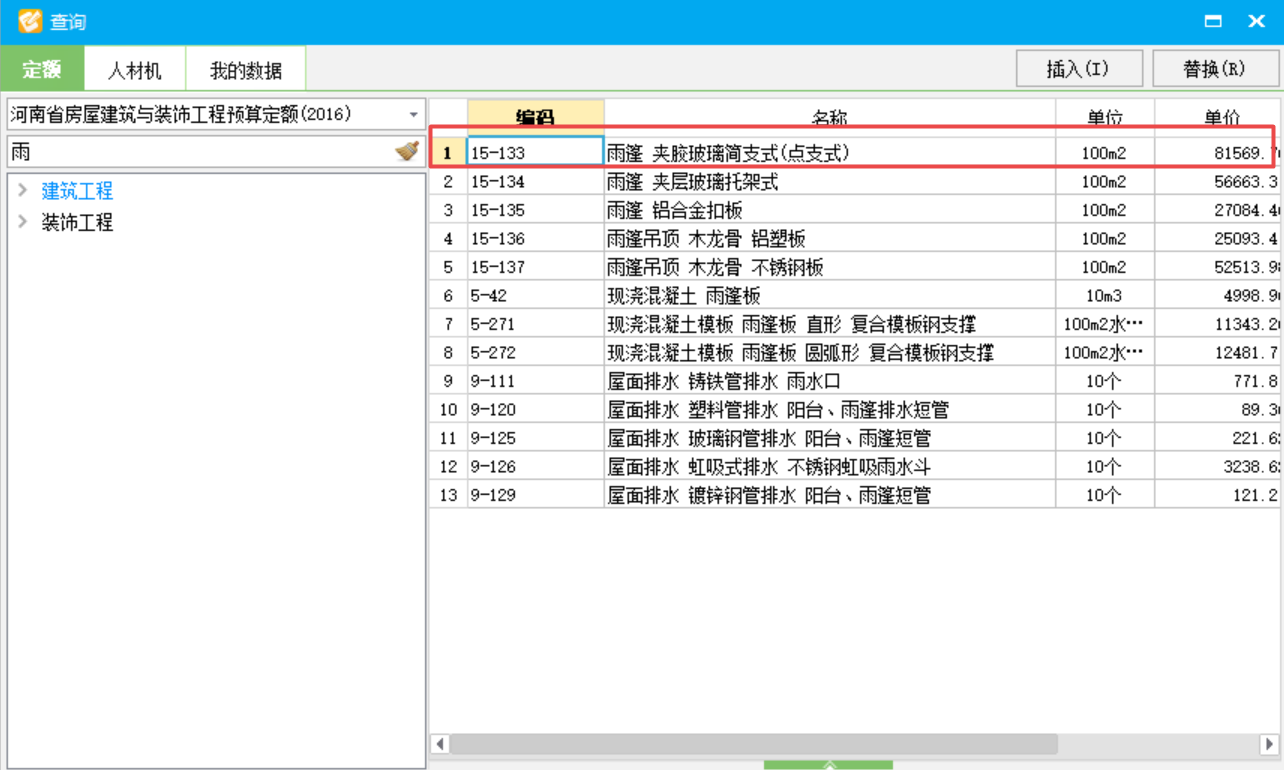Click 塑料管排水 阳台、雨篷排水短管 cell
Image resolution: width=1284 pixels, height=770 pixels.
point(830,410)
